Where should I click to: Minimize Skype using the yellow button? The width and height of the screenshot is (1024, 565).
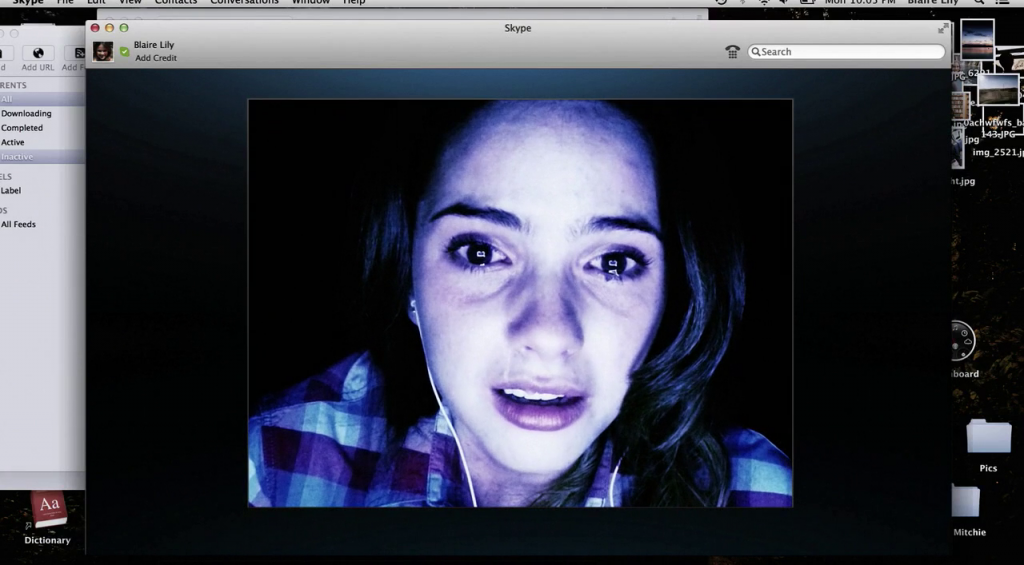tap(109, 27)
